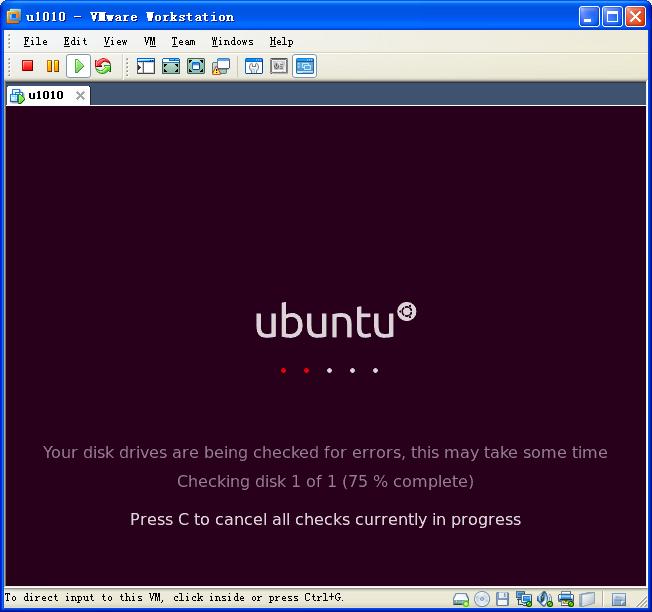
Task: Click the printer status bar icon
Action: tap(566, 599)
